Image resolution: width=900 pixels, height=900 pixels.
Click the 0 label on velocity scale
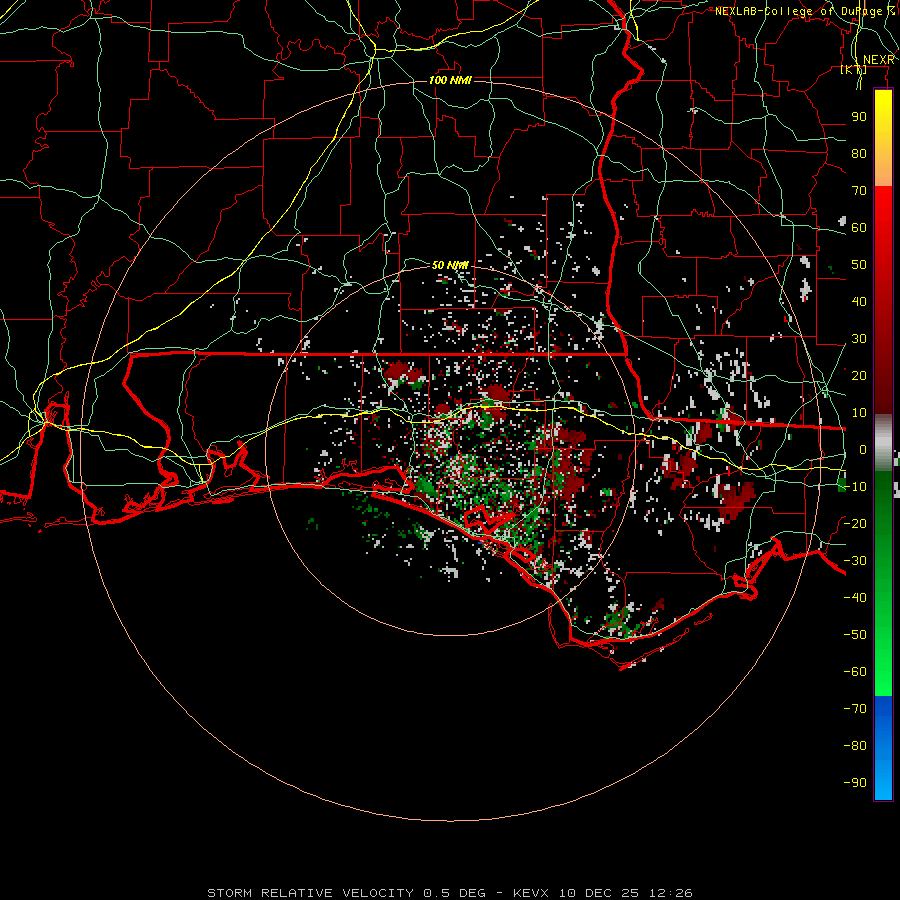[x=863, y=449]
